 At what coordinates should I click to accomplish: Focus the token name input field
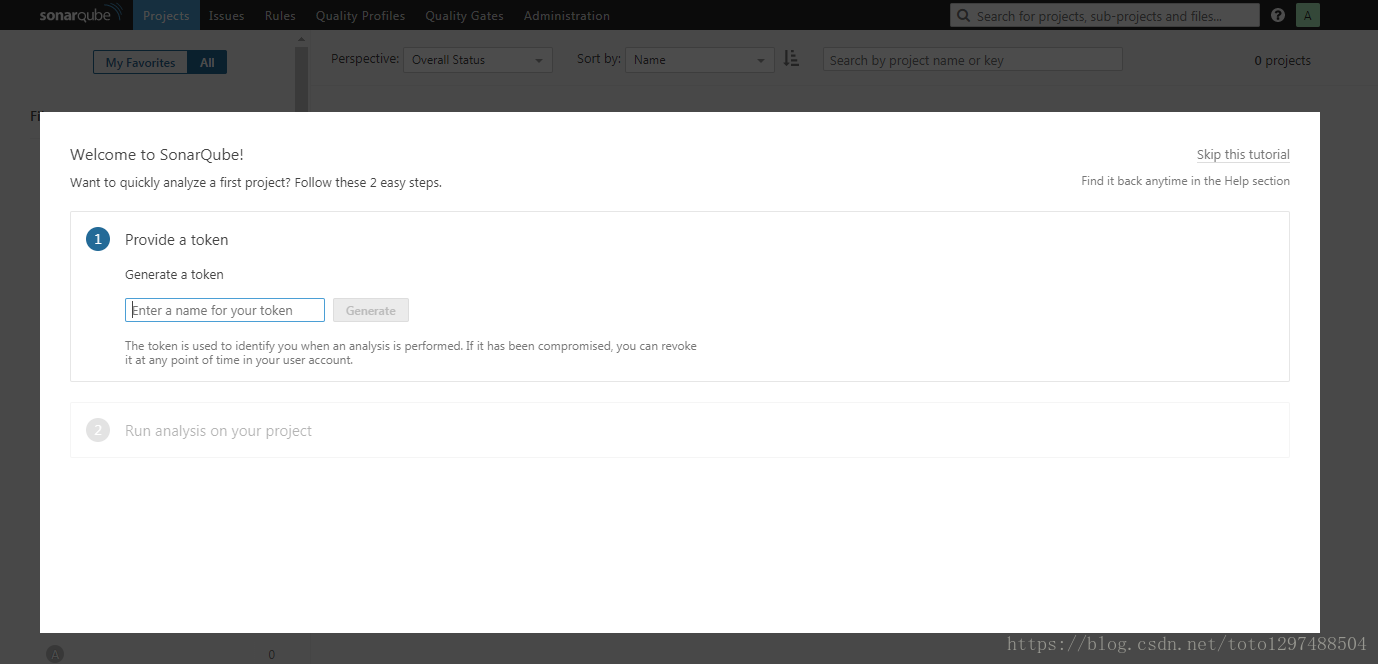click(x=225, y=310)
